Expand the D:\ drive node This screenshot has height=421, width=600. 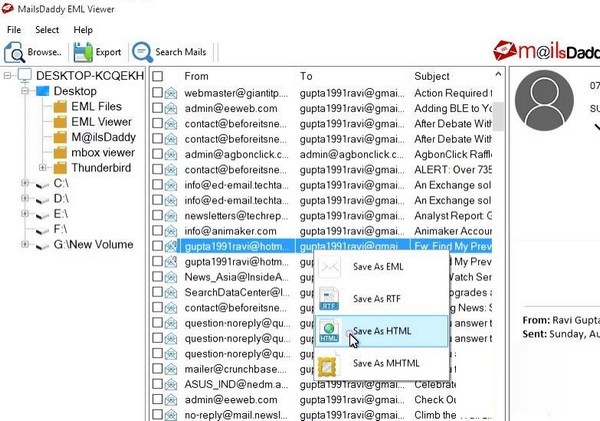click(25, 198)
